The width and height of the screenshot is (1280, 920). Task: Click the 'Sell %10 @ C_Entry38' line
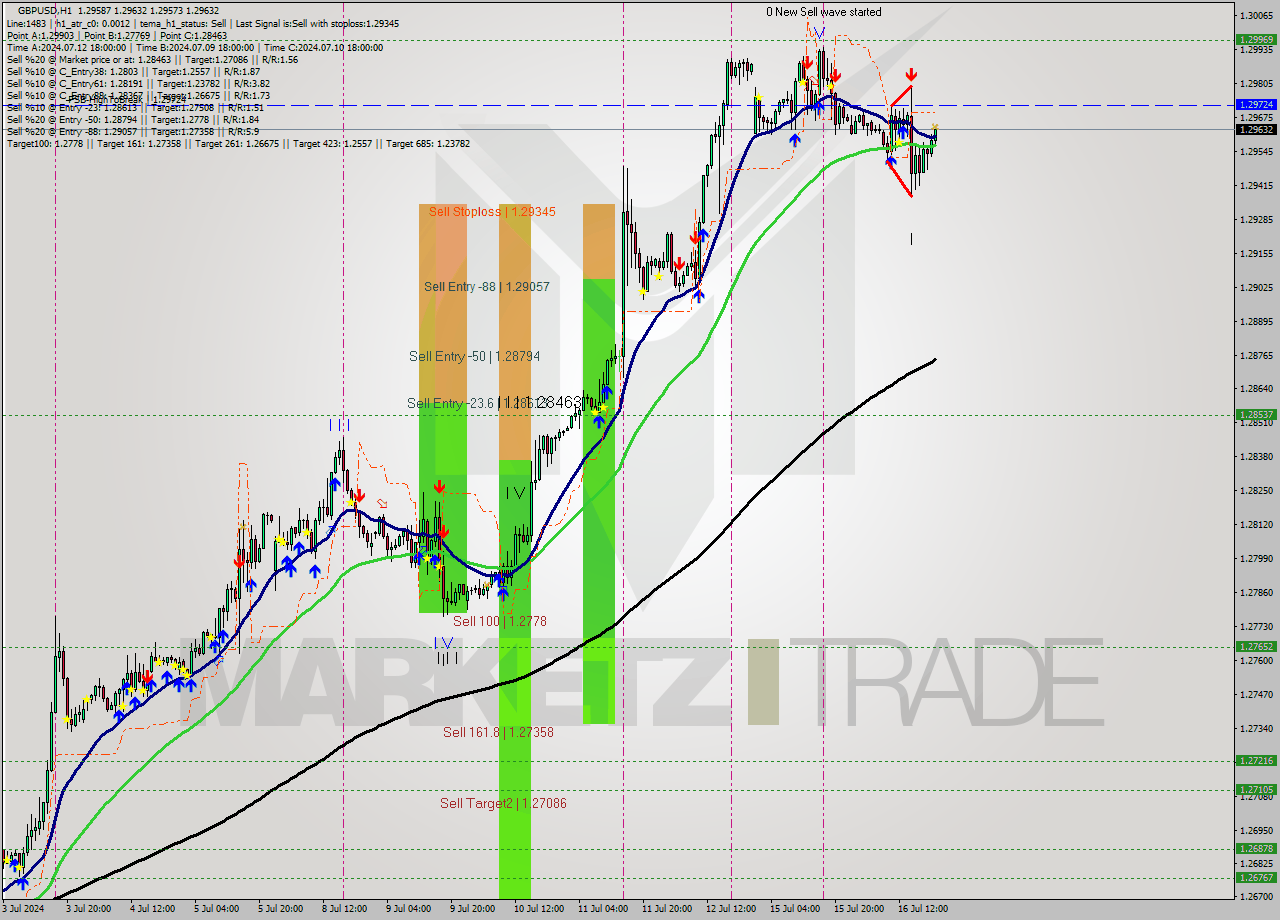point(133,71)
